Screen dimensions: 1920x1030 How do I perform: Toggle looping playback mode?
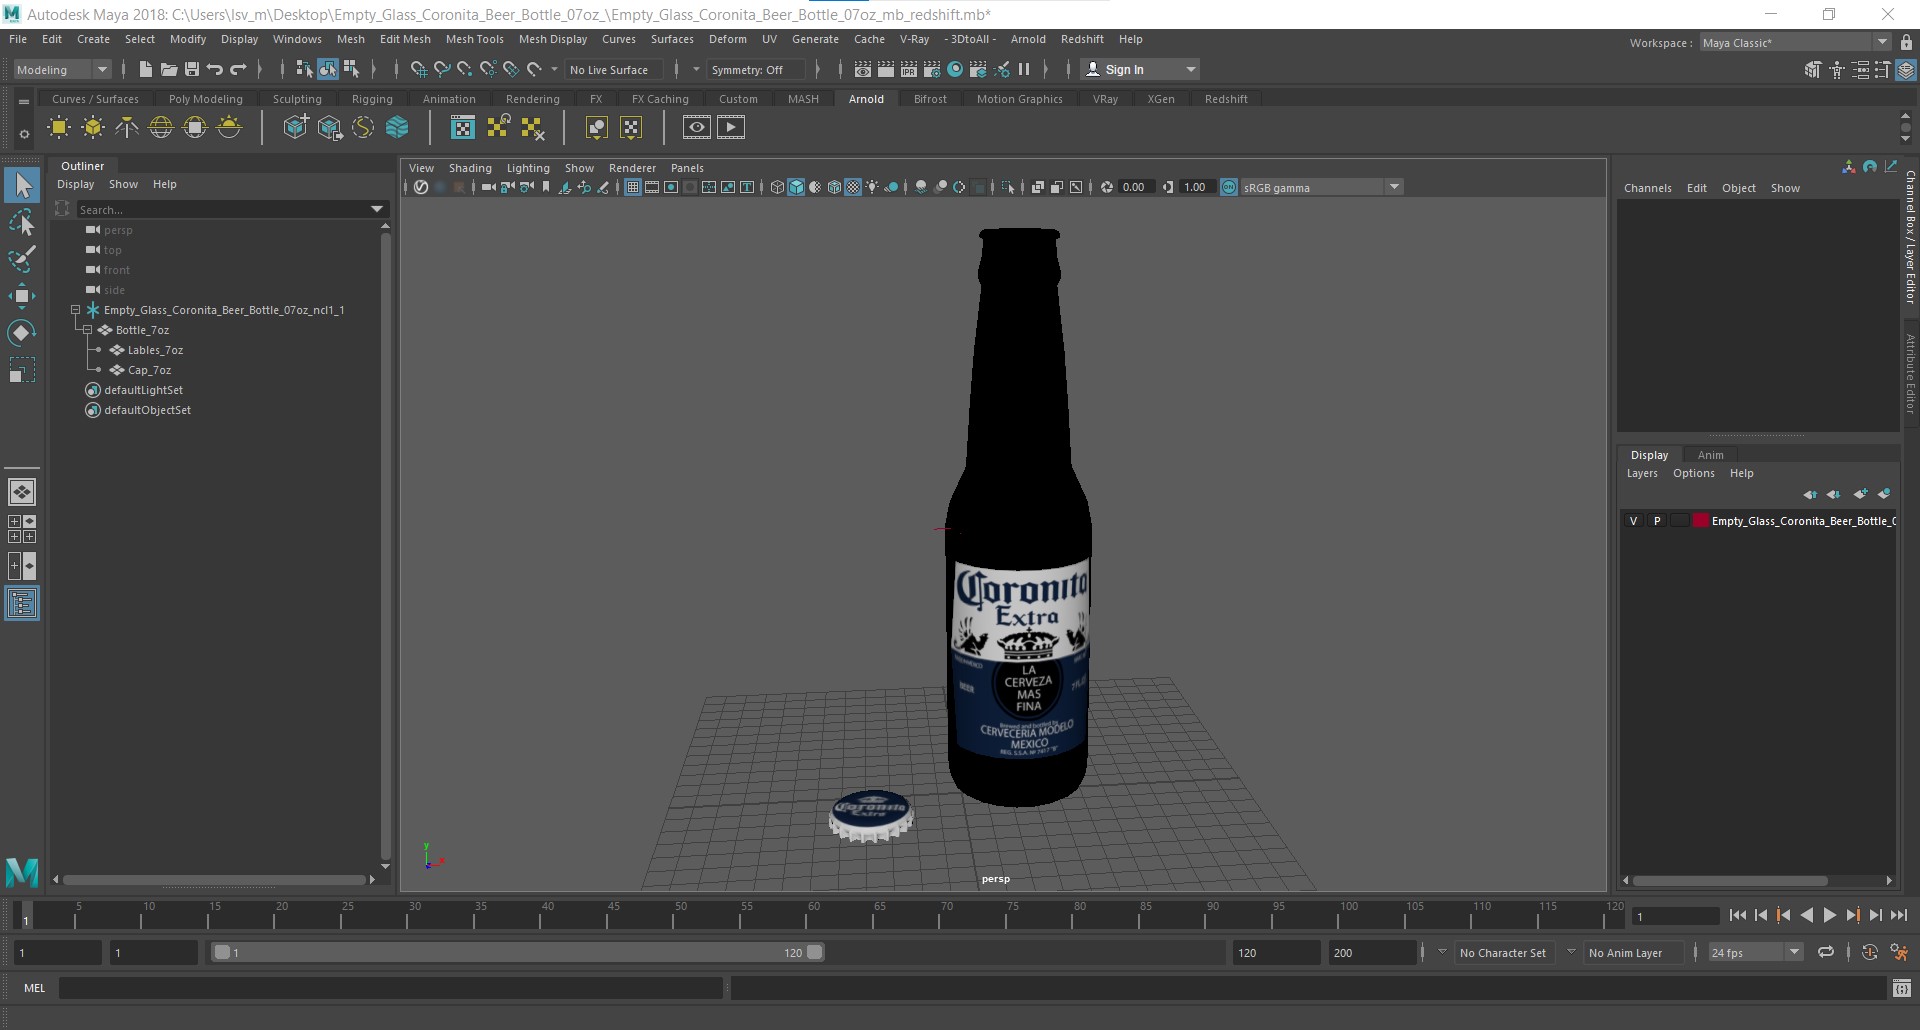pos(1826,952)
